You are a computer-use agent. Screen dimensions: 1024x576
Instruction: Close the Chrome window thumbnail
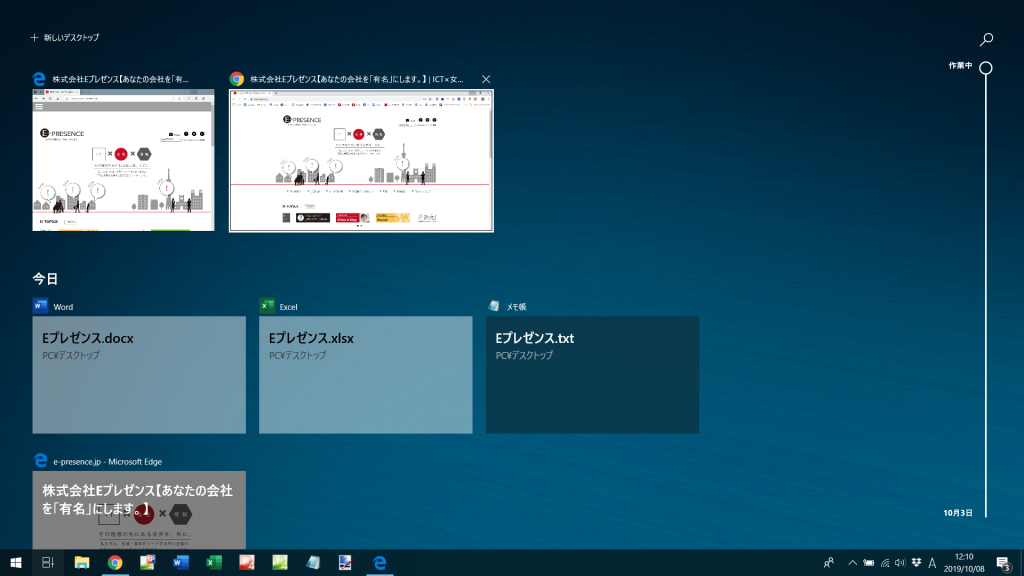tap(486, 79)
